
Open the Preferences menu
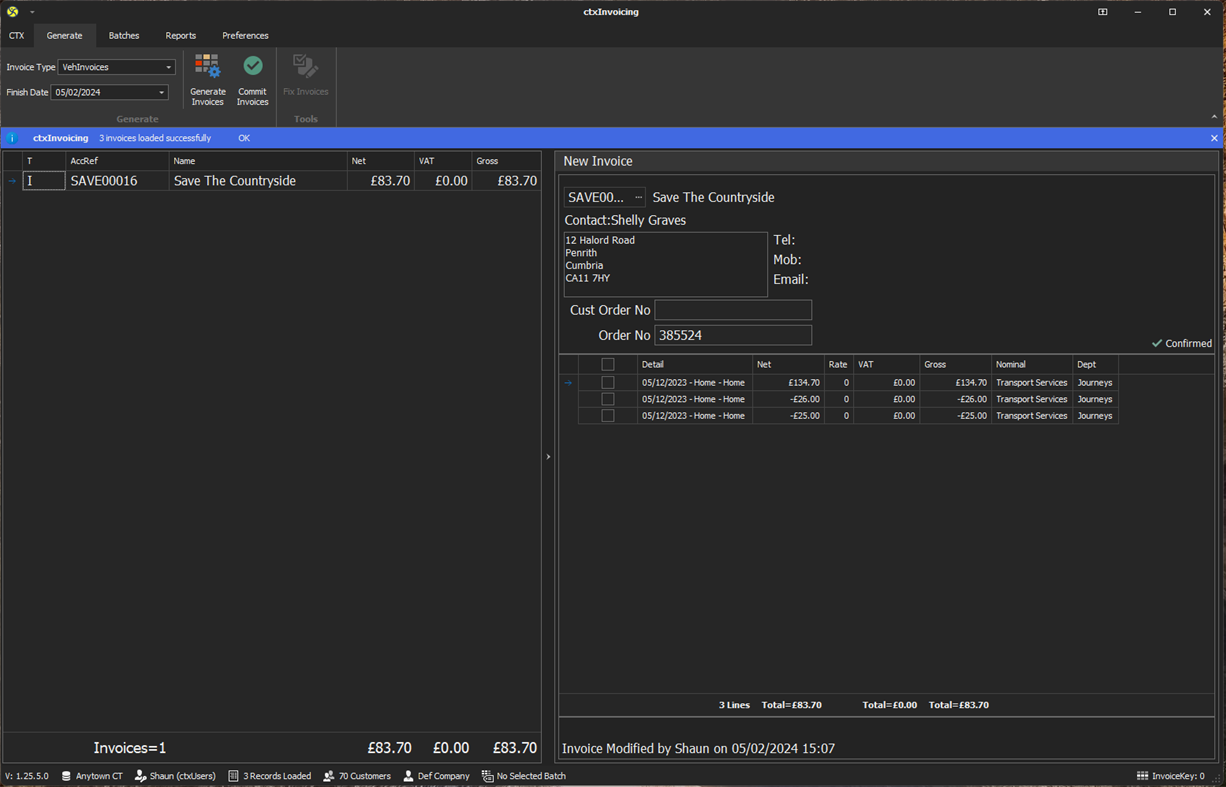click(x=245, y=35)
